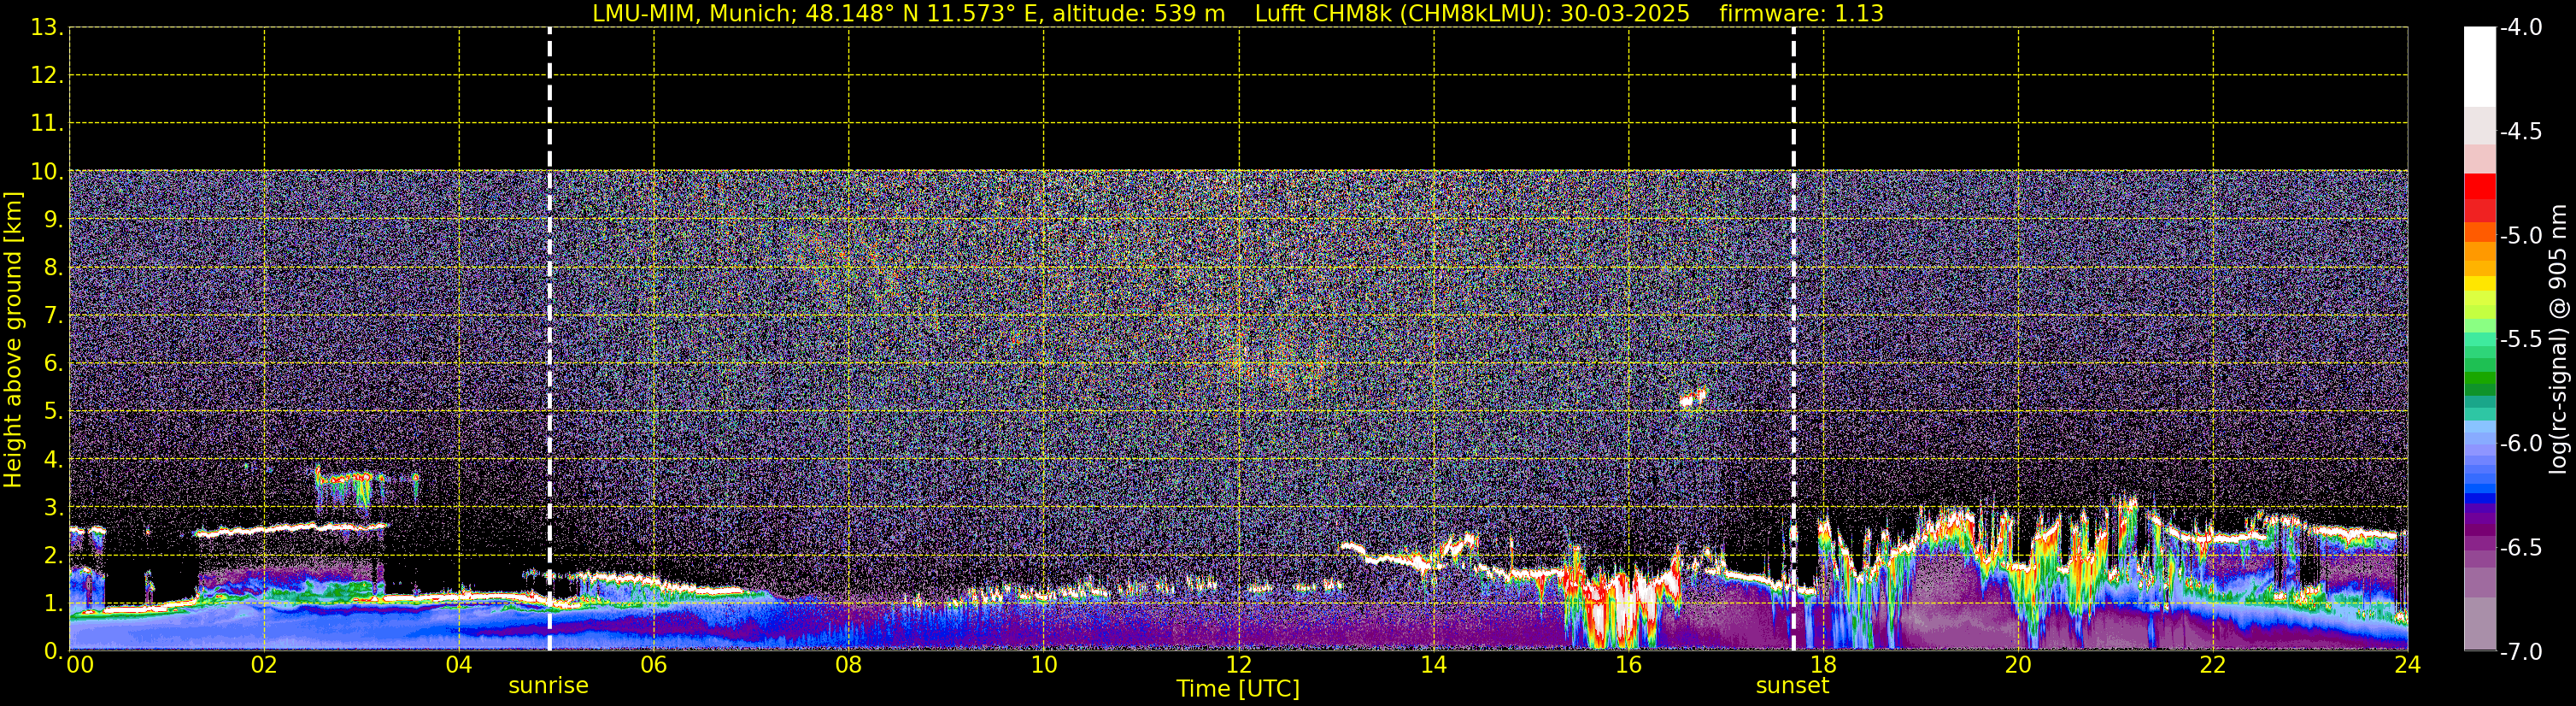Image resolution: width=2576 pixels, height=706 pixels.
Task: Click height axis tick '6.'
Action: 52,364
